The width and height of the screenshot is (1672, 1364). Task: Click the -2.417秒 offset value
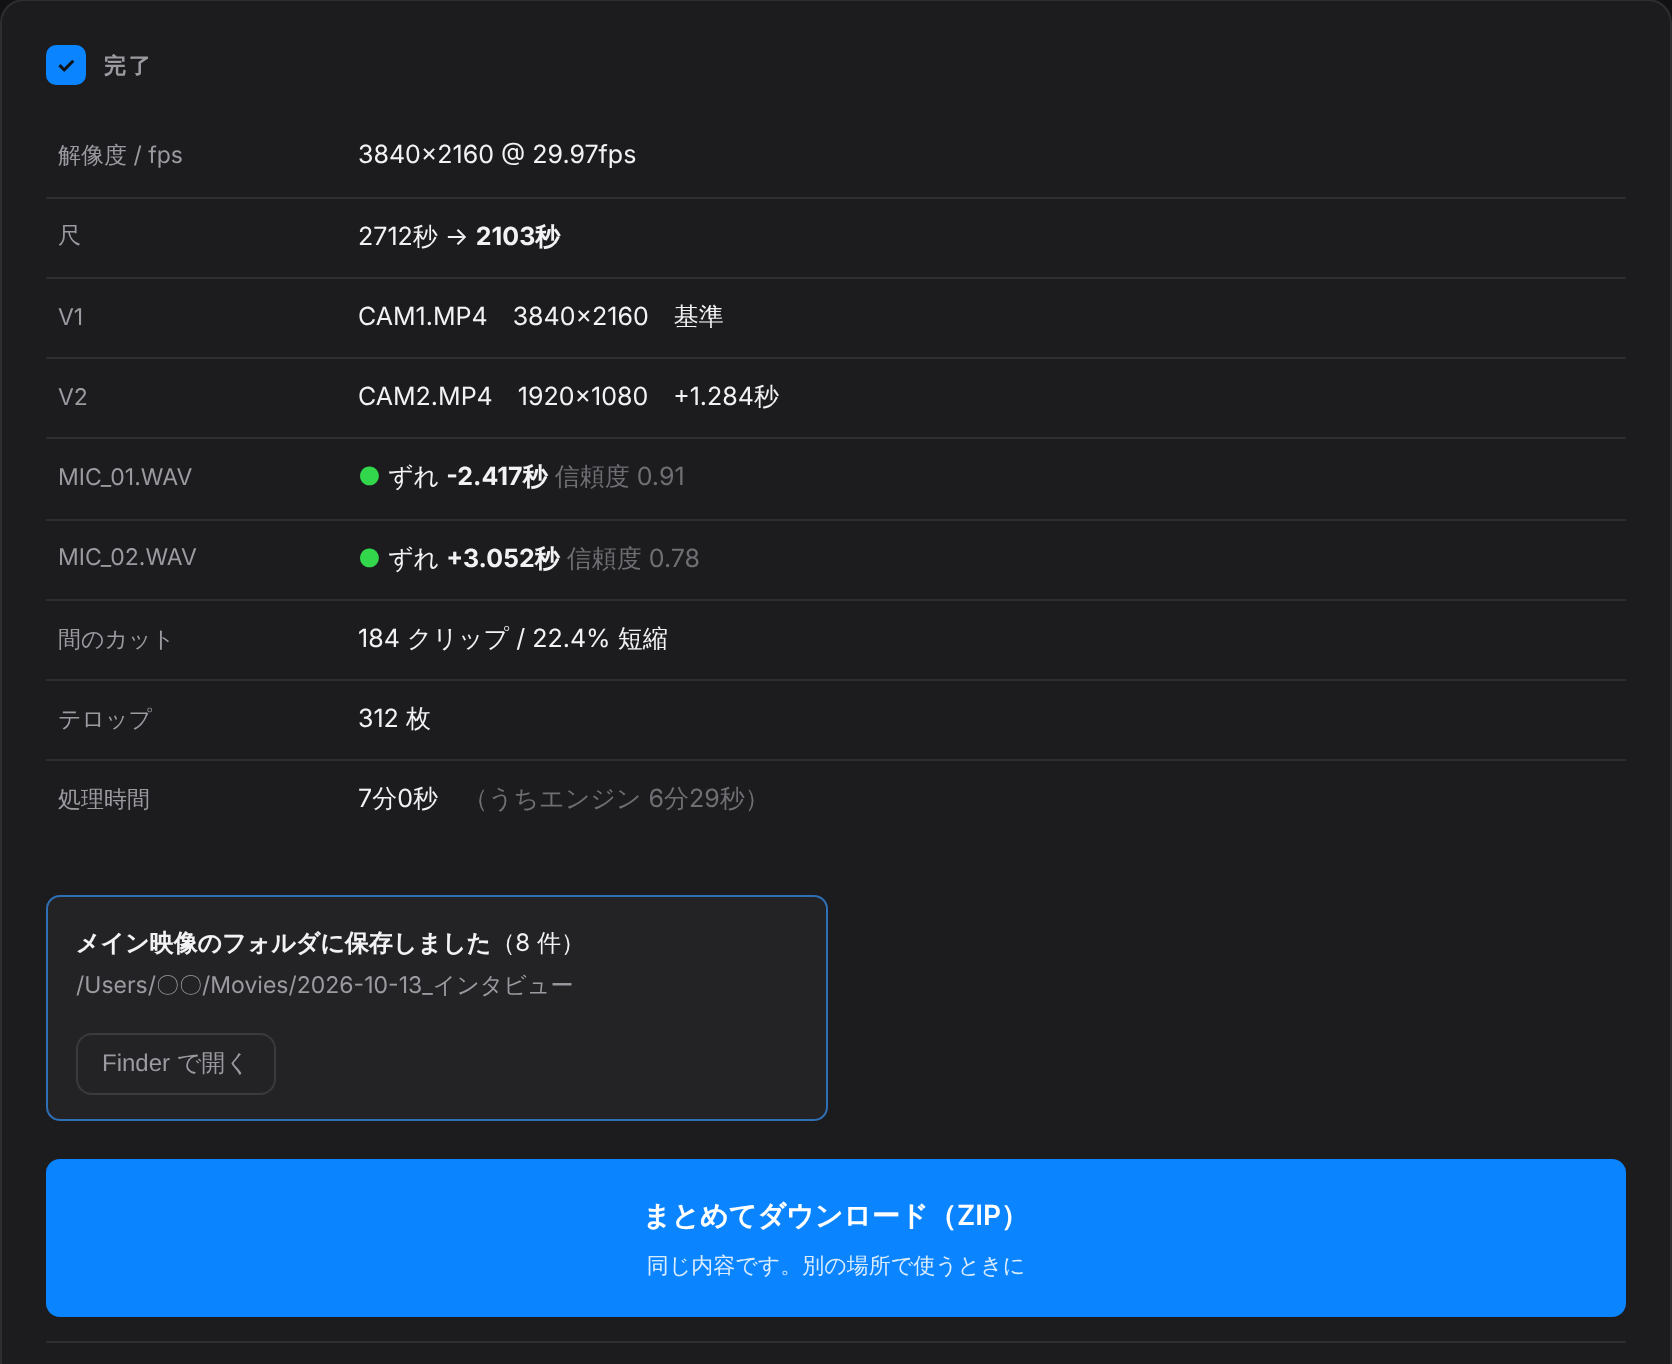(497, 477)
